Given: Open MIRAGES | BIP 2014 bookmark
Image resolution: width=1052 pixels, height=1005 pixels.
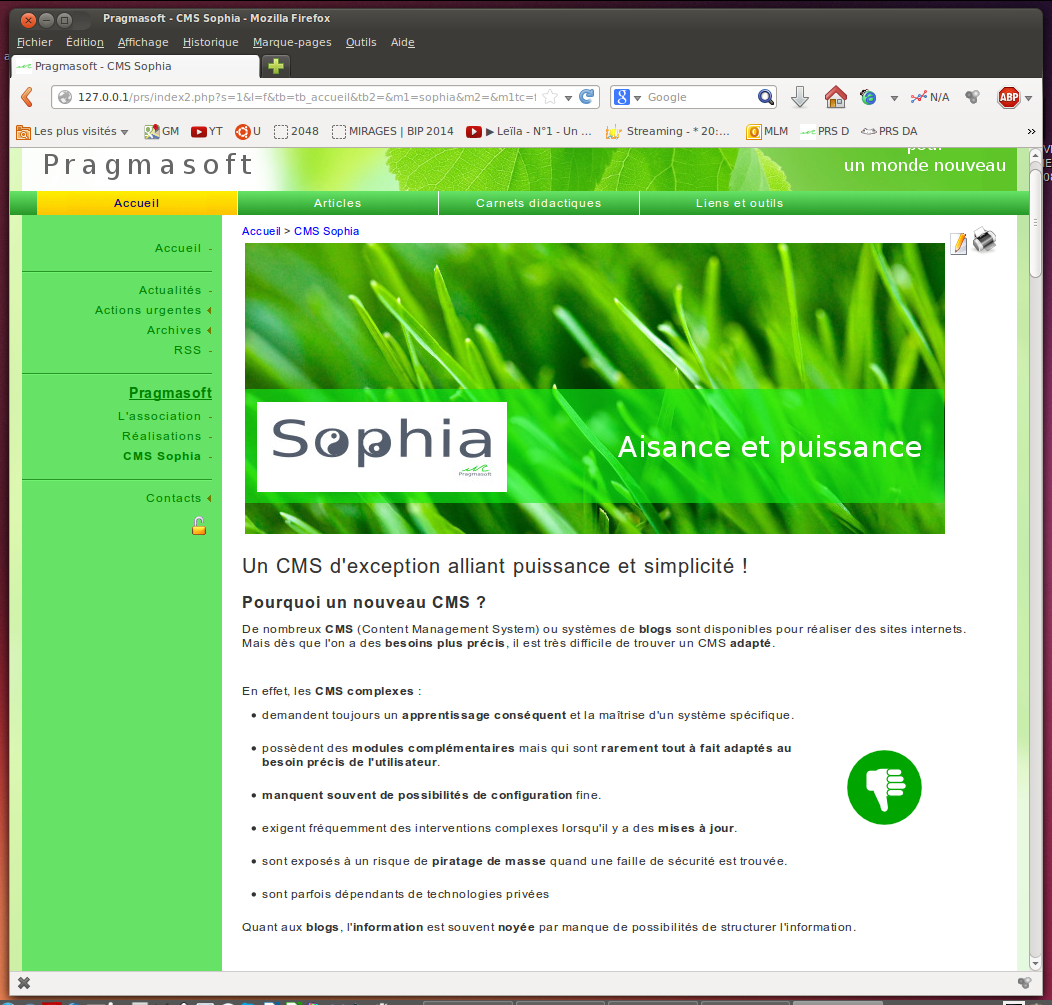Looking at the screenshot, I should coord(392,131).
